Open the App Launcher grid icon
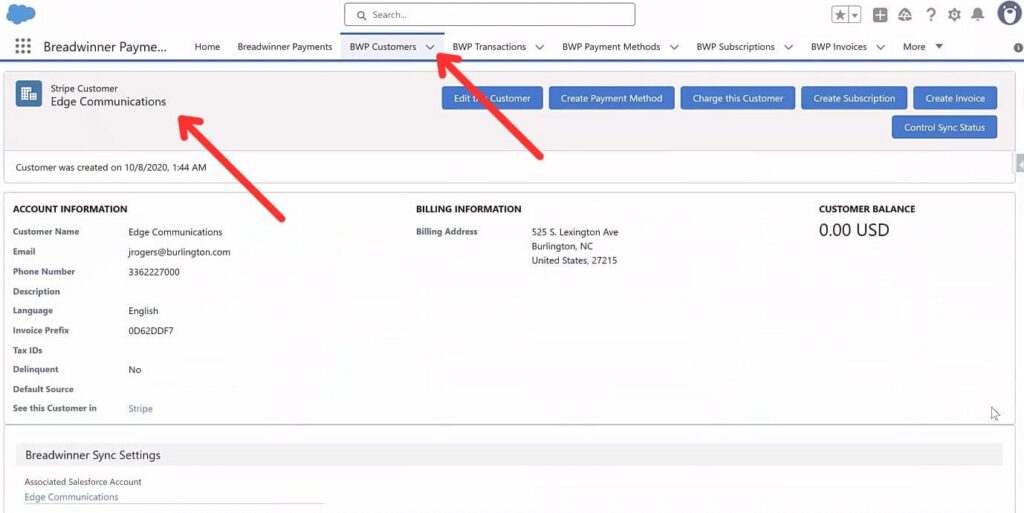Screen dimensions: 1024x513 pyautogui.click(x=23, y=46)
